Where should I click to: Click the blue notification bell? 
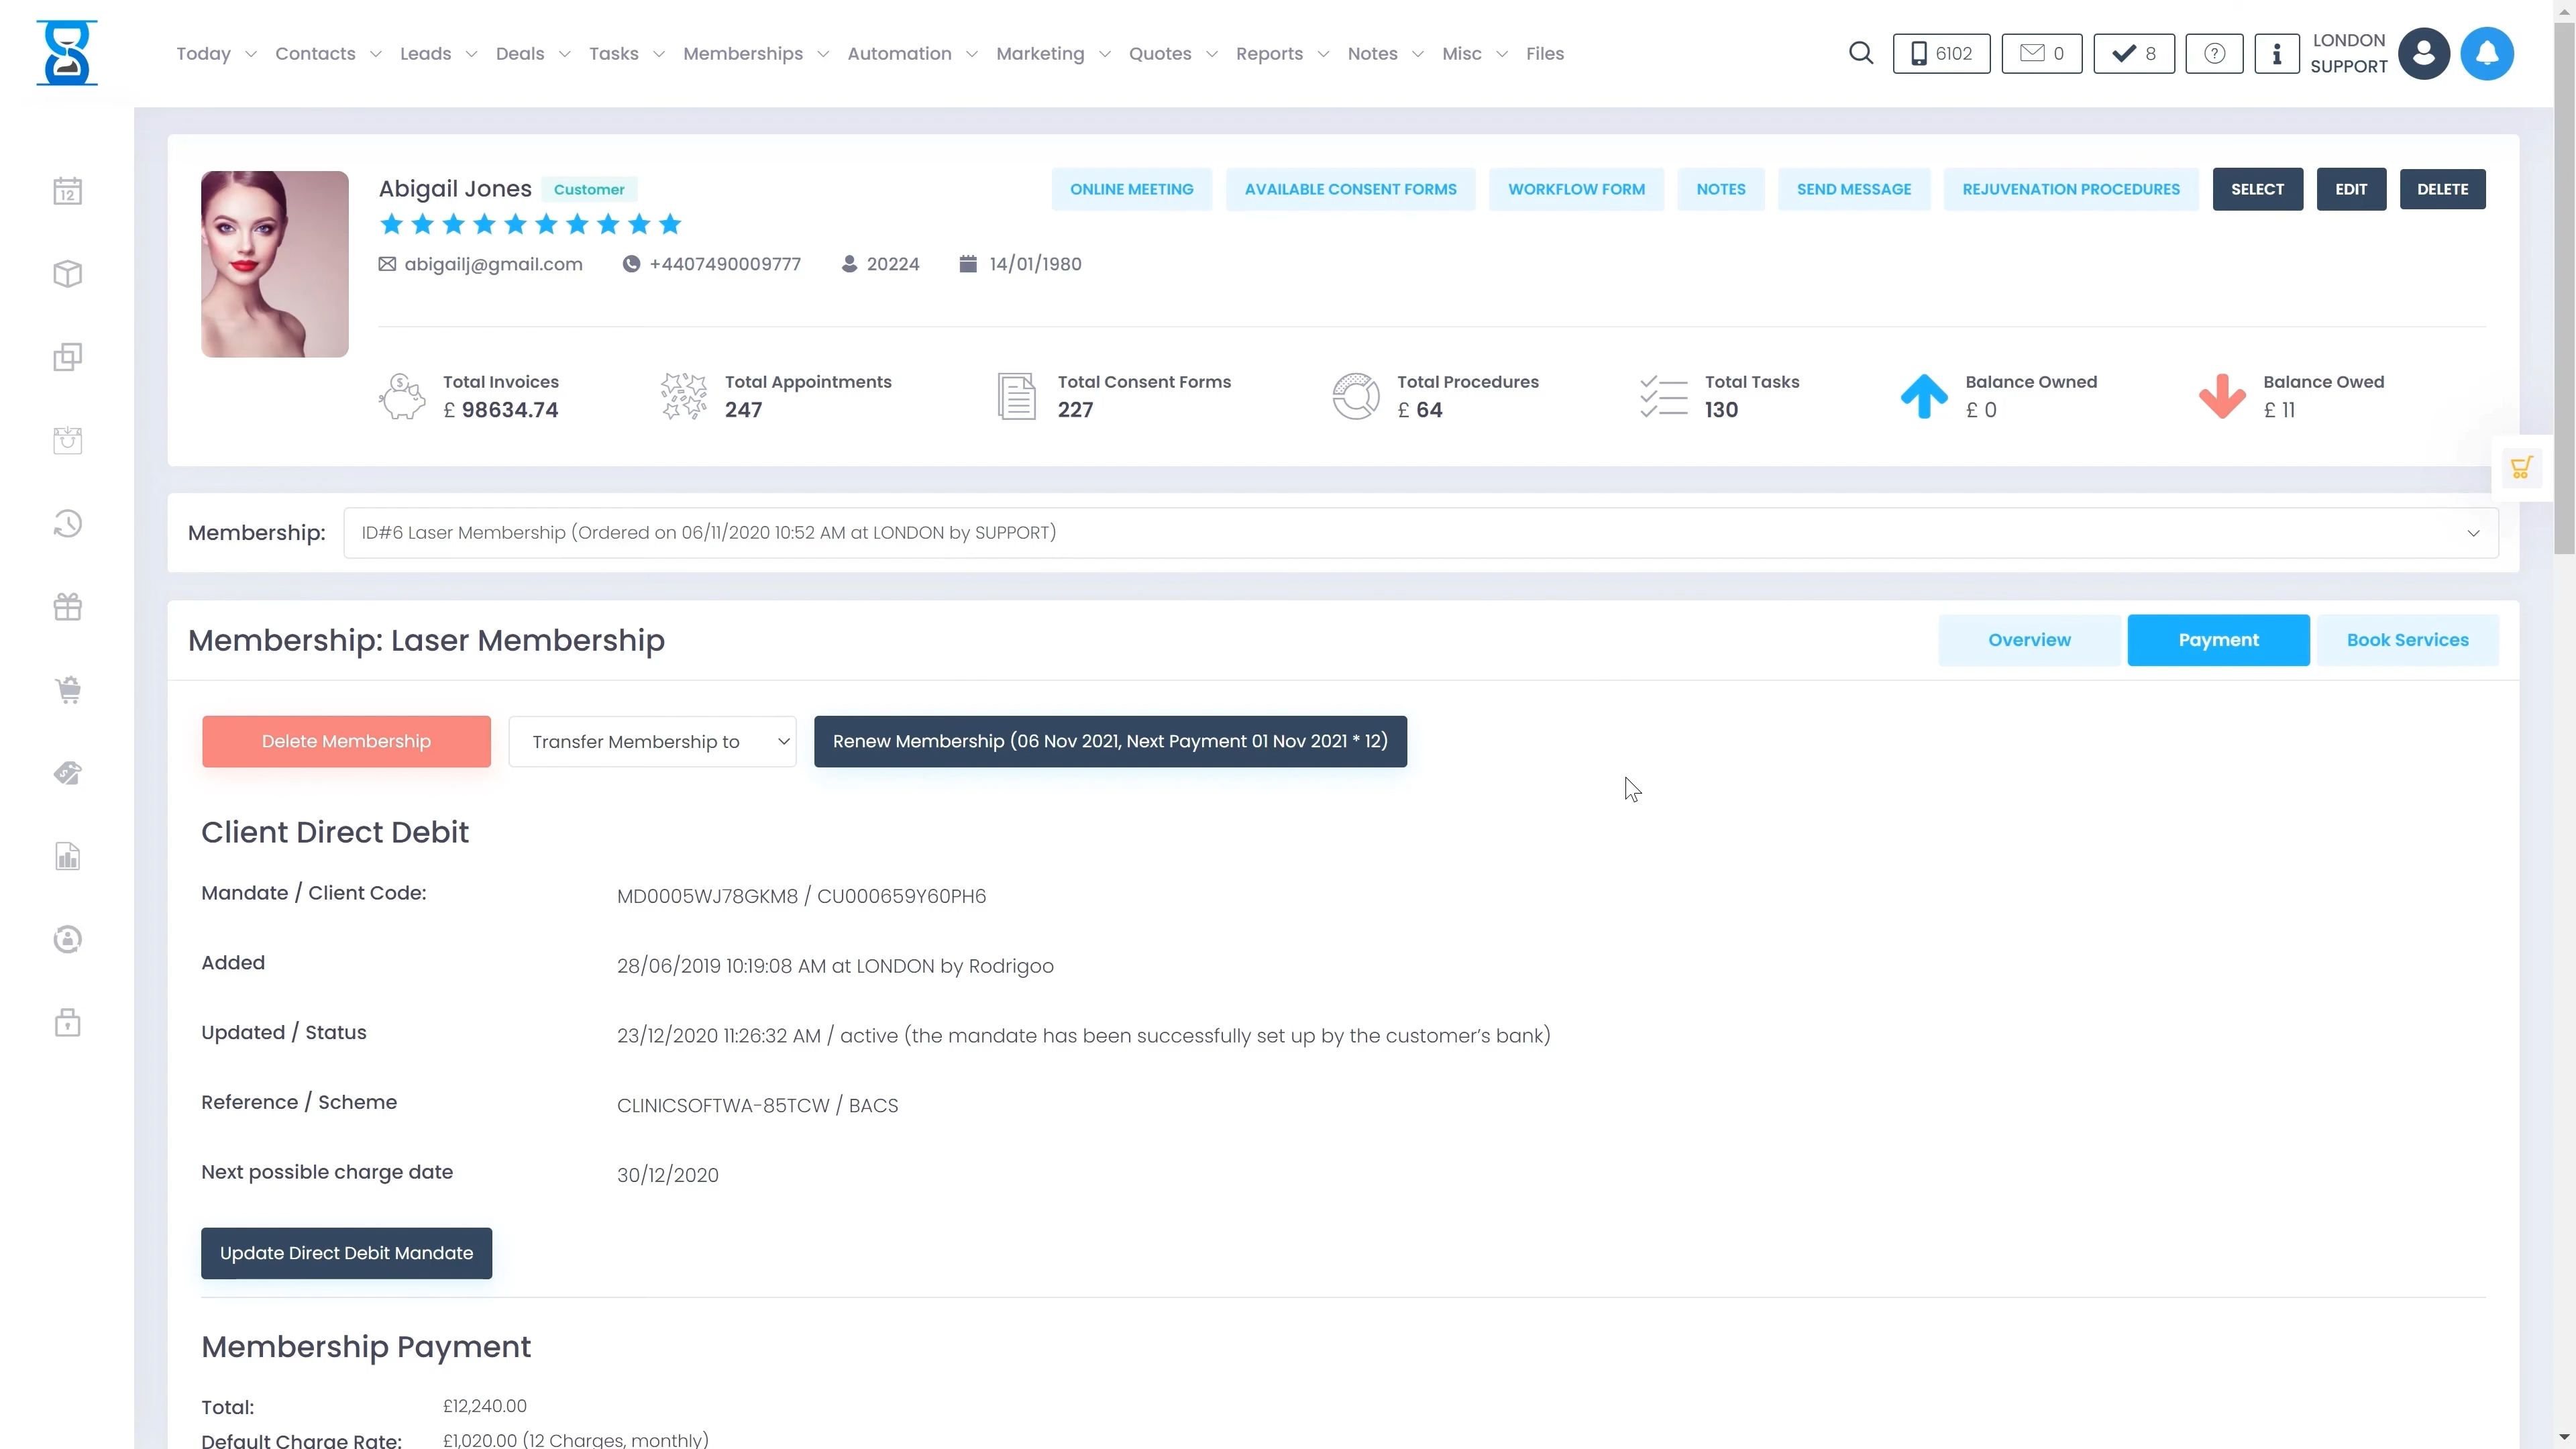pyautogui.click(x=2488, y=53)
